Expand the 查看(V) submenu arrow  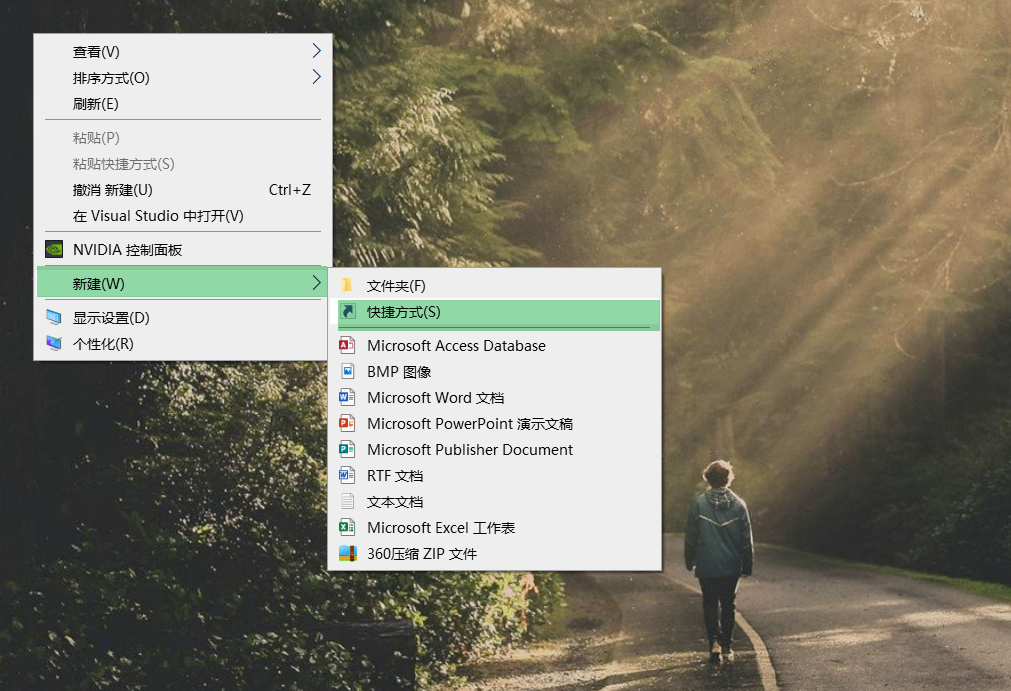(x=316, y=51)
